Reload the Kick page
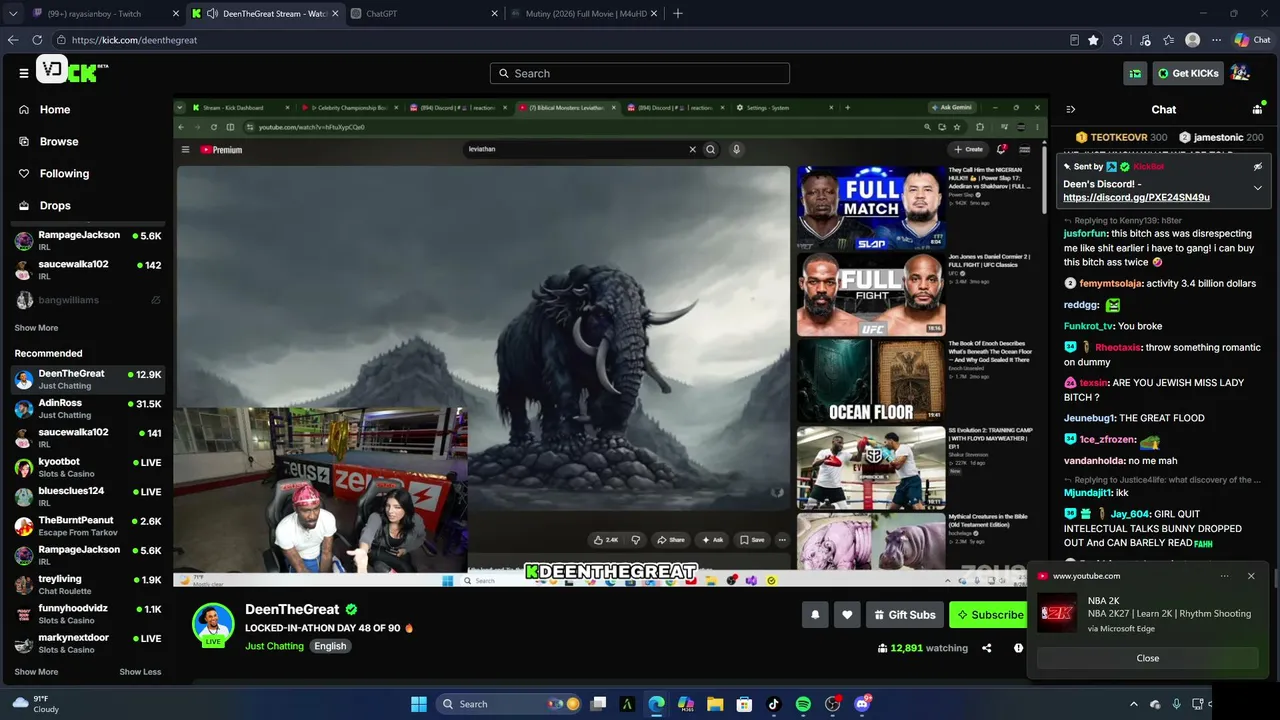This screenshot has height=720, width=1280. 37,40
